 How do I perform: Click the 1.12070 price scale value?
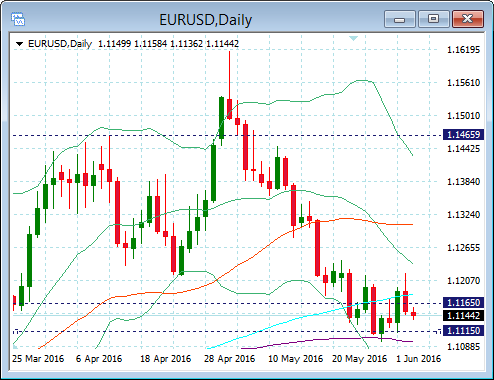coord(463,280)
